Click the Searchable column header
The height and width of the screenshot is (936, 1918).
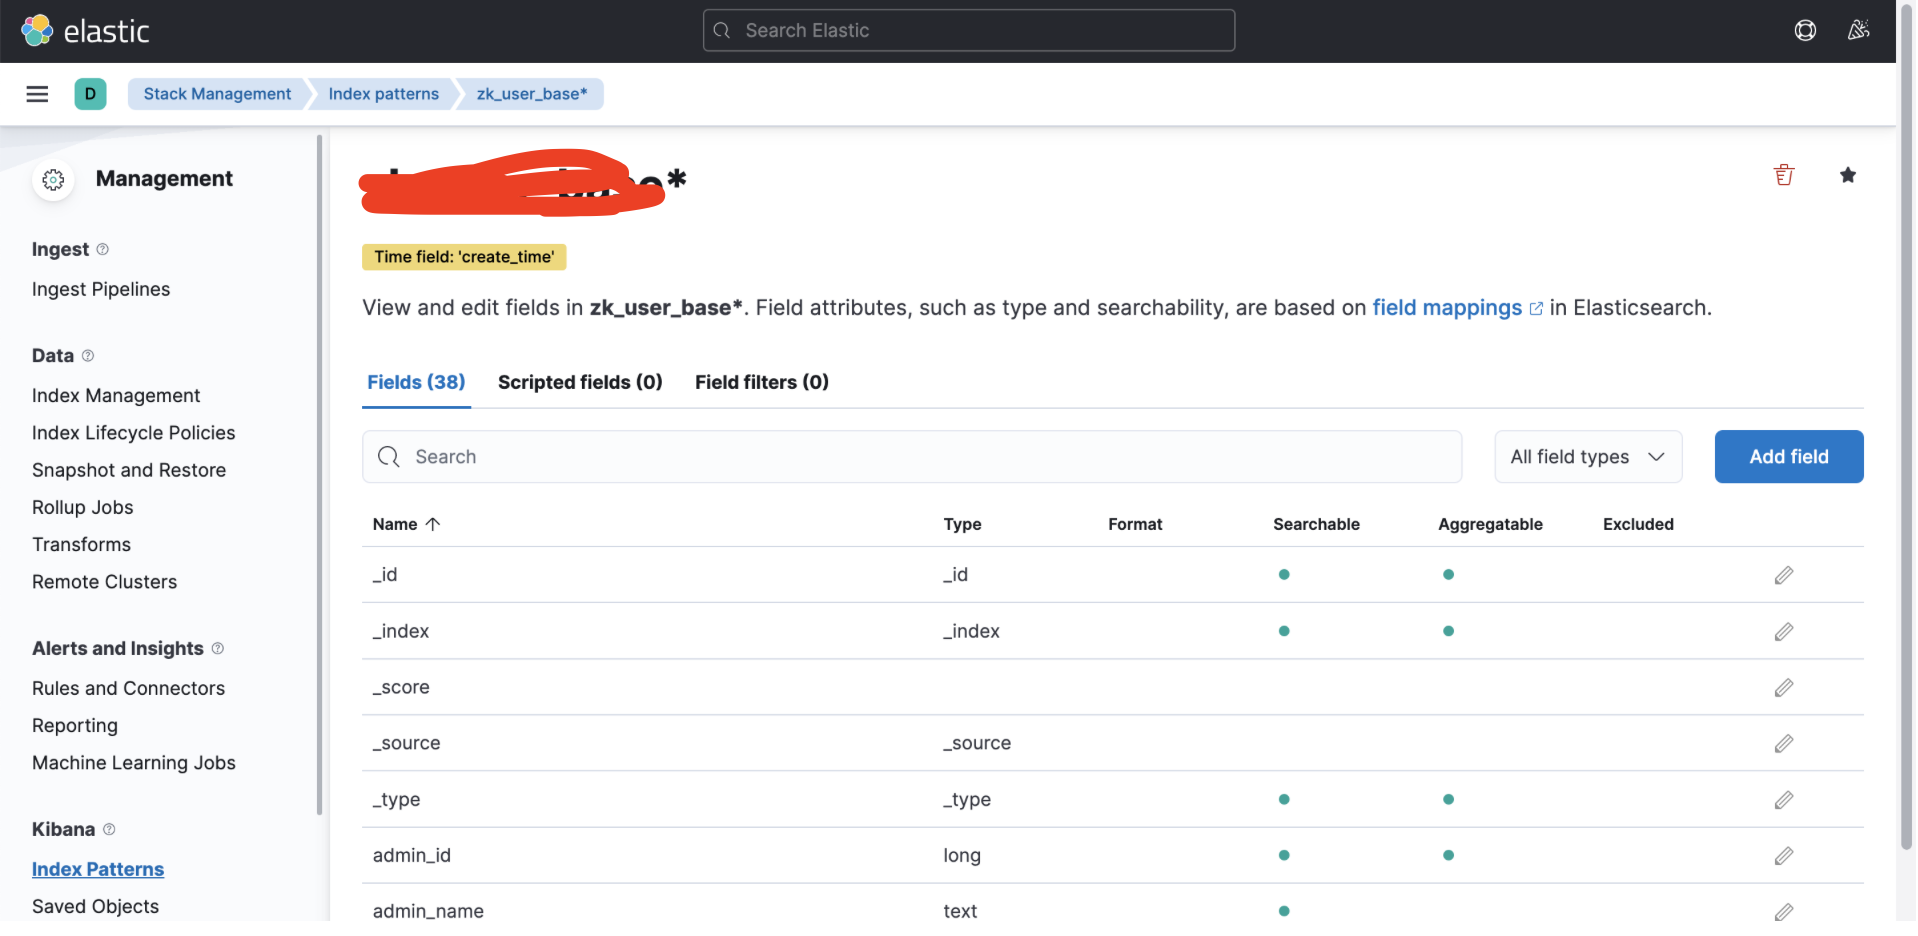1316,524
